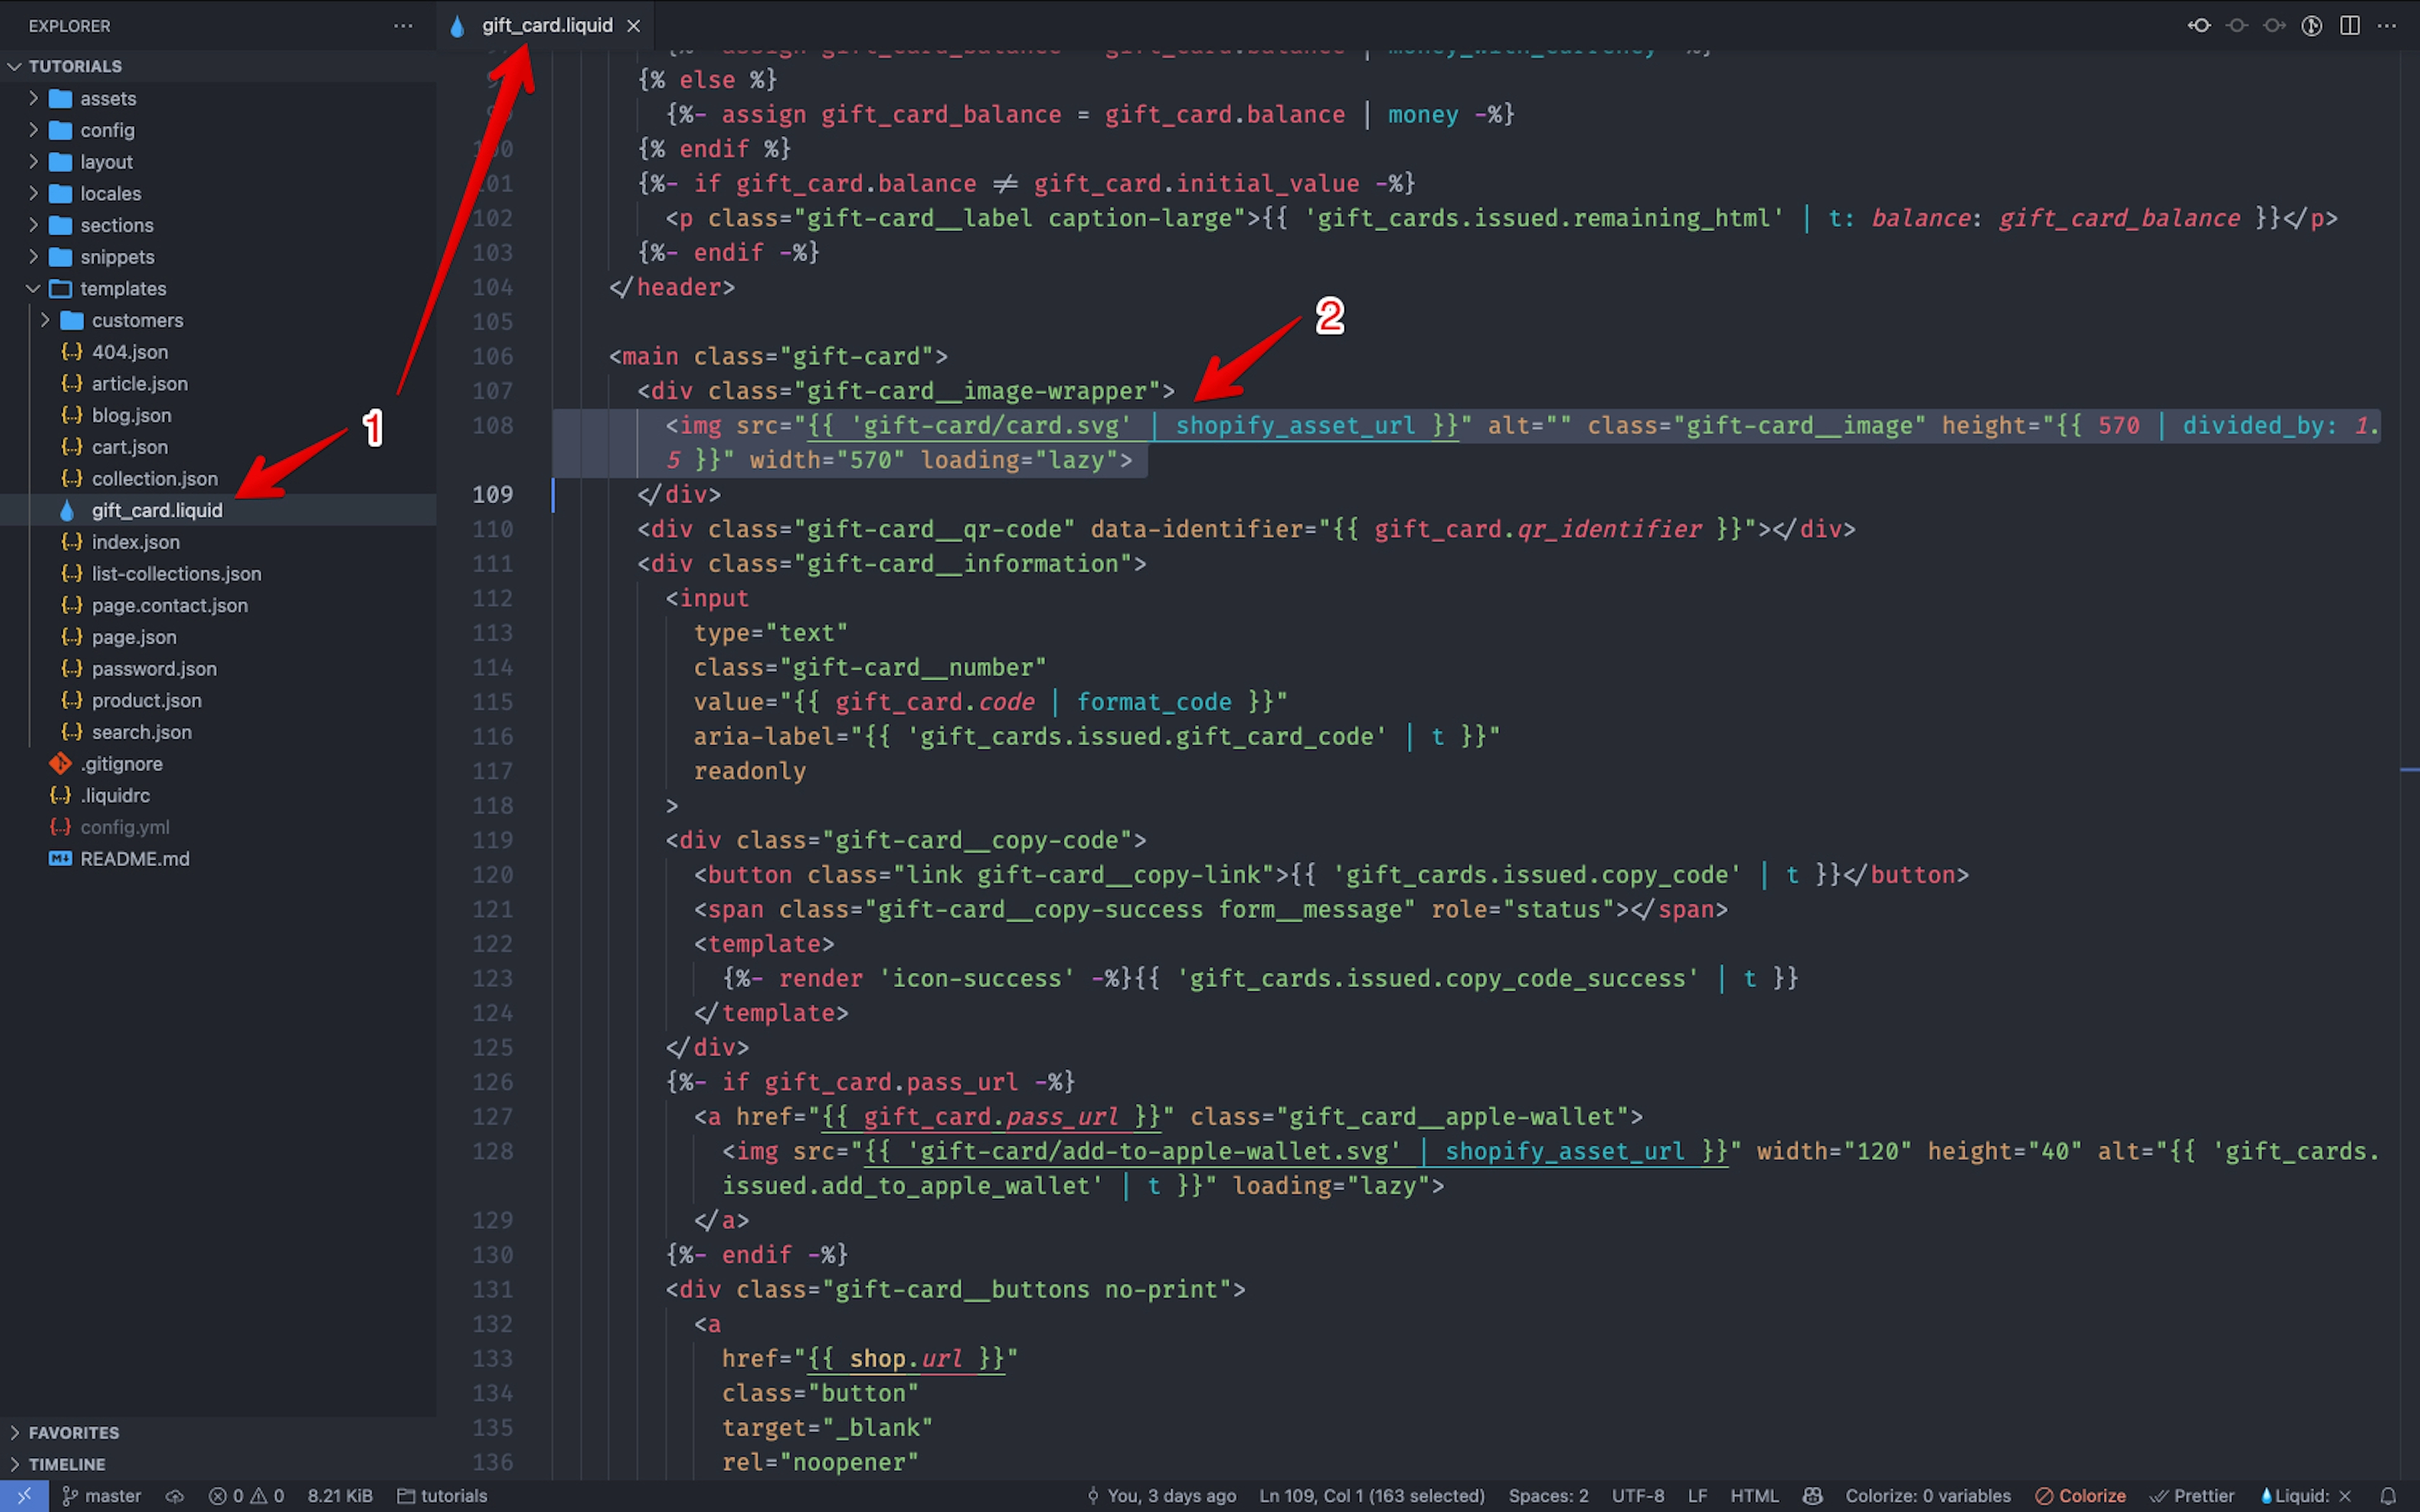Viewport: 2420px width, 1512px height.
Task: Click the Copilot status icon
Action: point(1812,1496)
